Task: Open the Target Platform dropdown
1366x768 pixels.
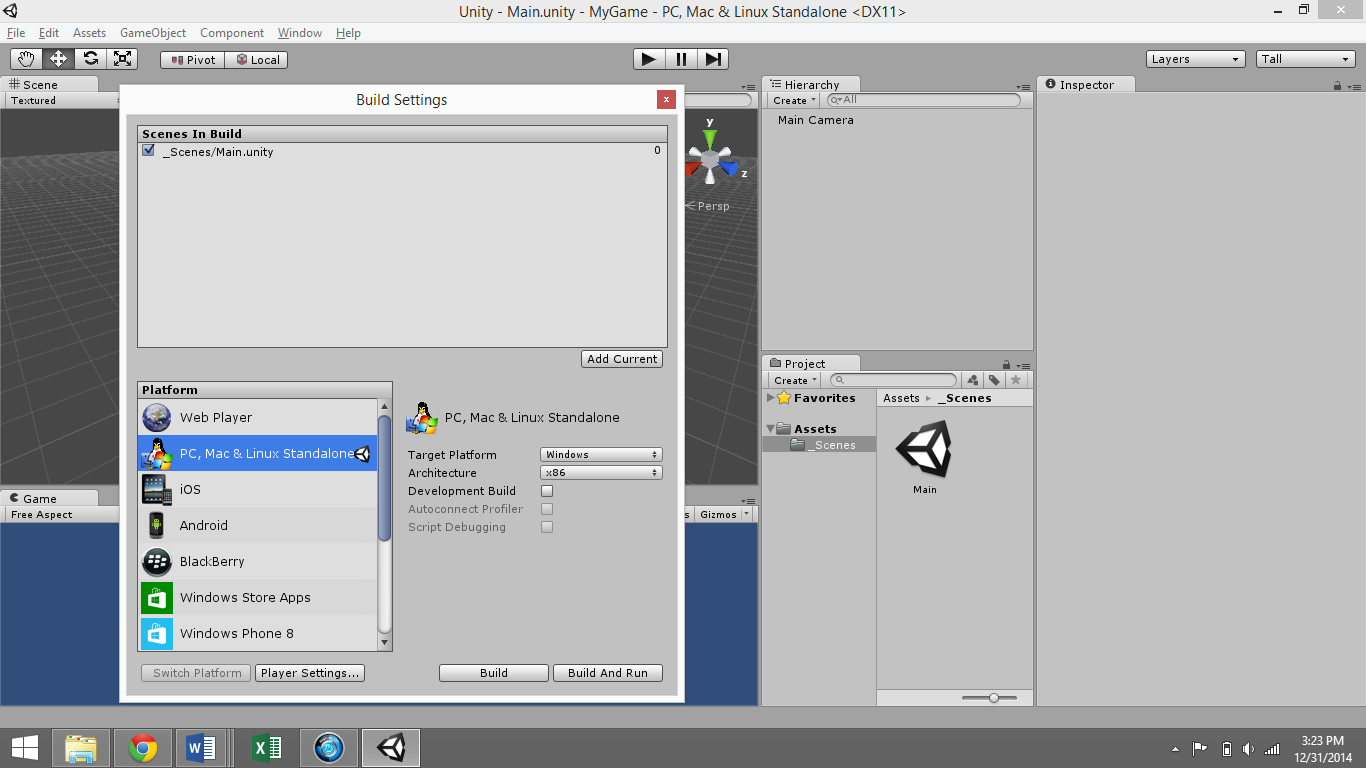Action: (x=600, y=454)
